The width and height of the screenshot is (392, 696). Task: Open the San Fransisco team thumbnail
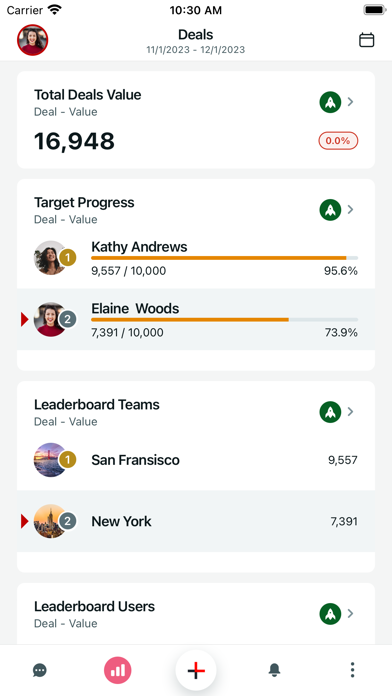[50, 460]
